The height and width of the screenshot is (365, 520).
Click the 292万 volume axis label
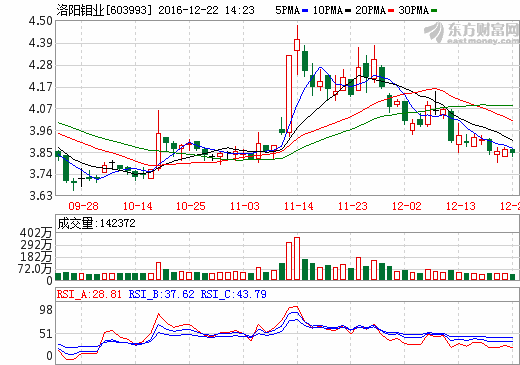coord(36,245)
